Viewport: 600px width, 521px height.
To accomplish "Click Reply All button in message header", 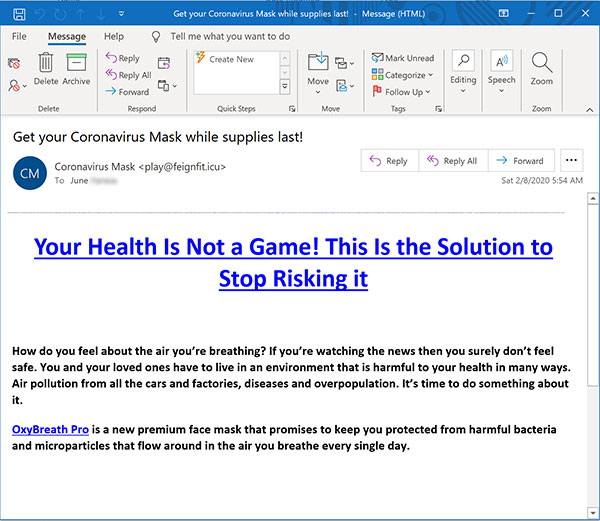I will 453,161.
